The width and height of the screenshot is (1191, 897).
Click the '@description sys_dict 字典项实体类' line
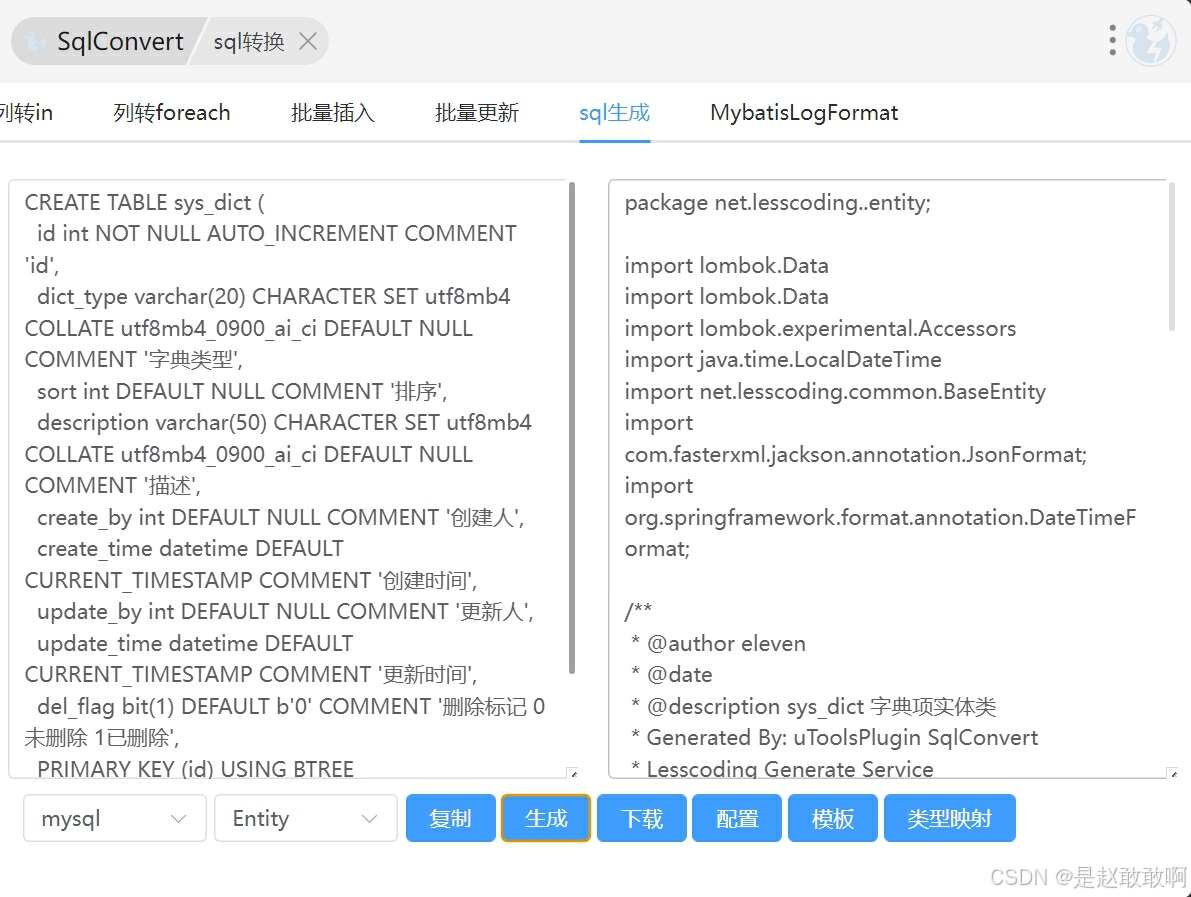click(813, 706)
